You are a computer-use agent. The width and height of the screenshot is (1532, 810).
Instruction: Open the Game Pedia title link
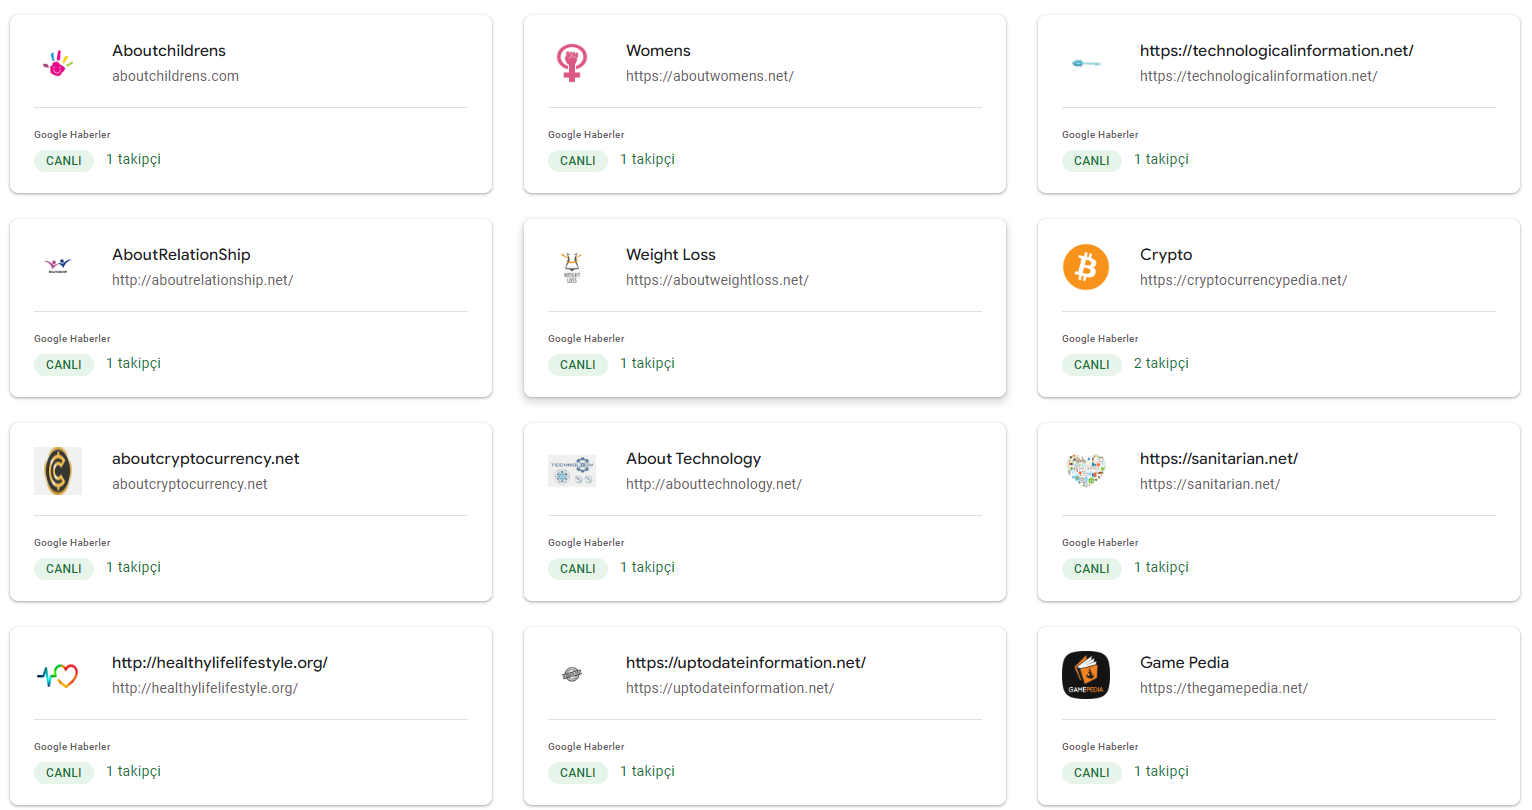(x=1184, y=663)
